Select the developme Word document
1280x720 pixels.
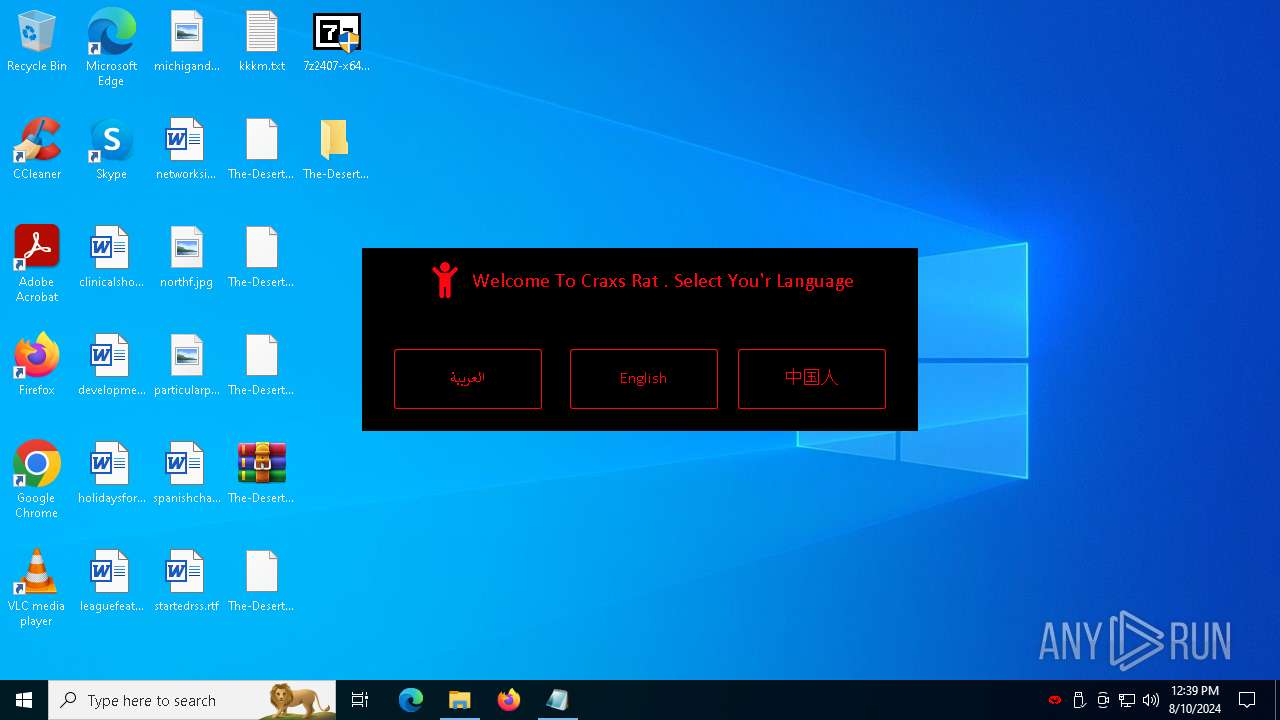(111, 366)
